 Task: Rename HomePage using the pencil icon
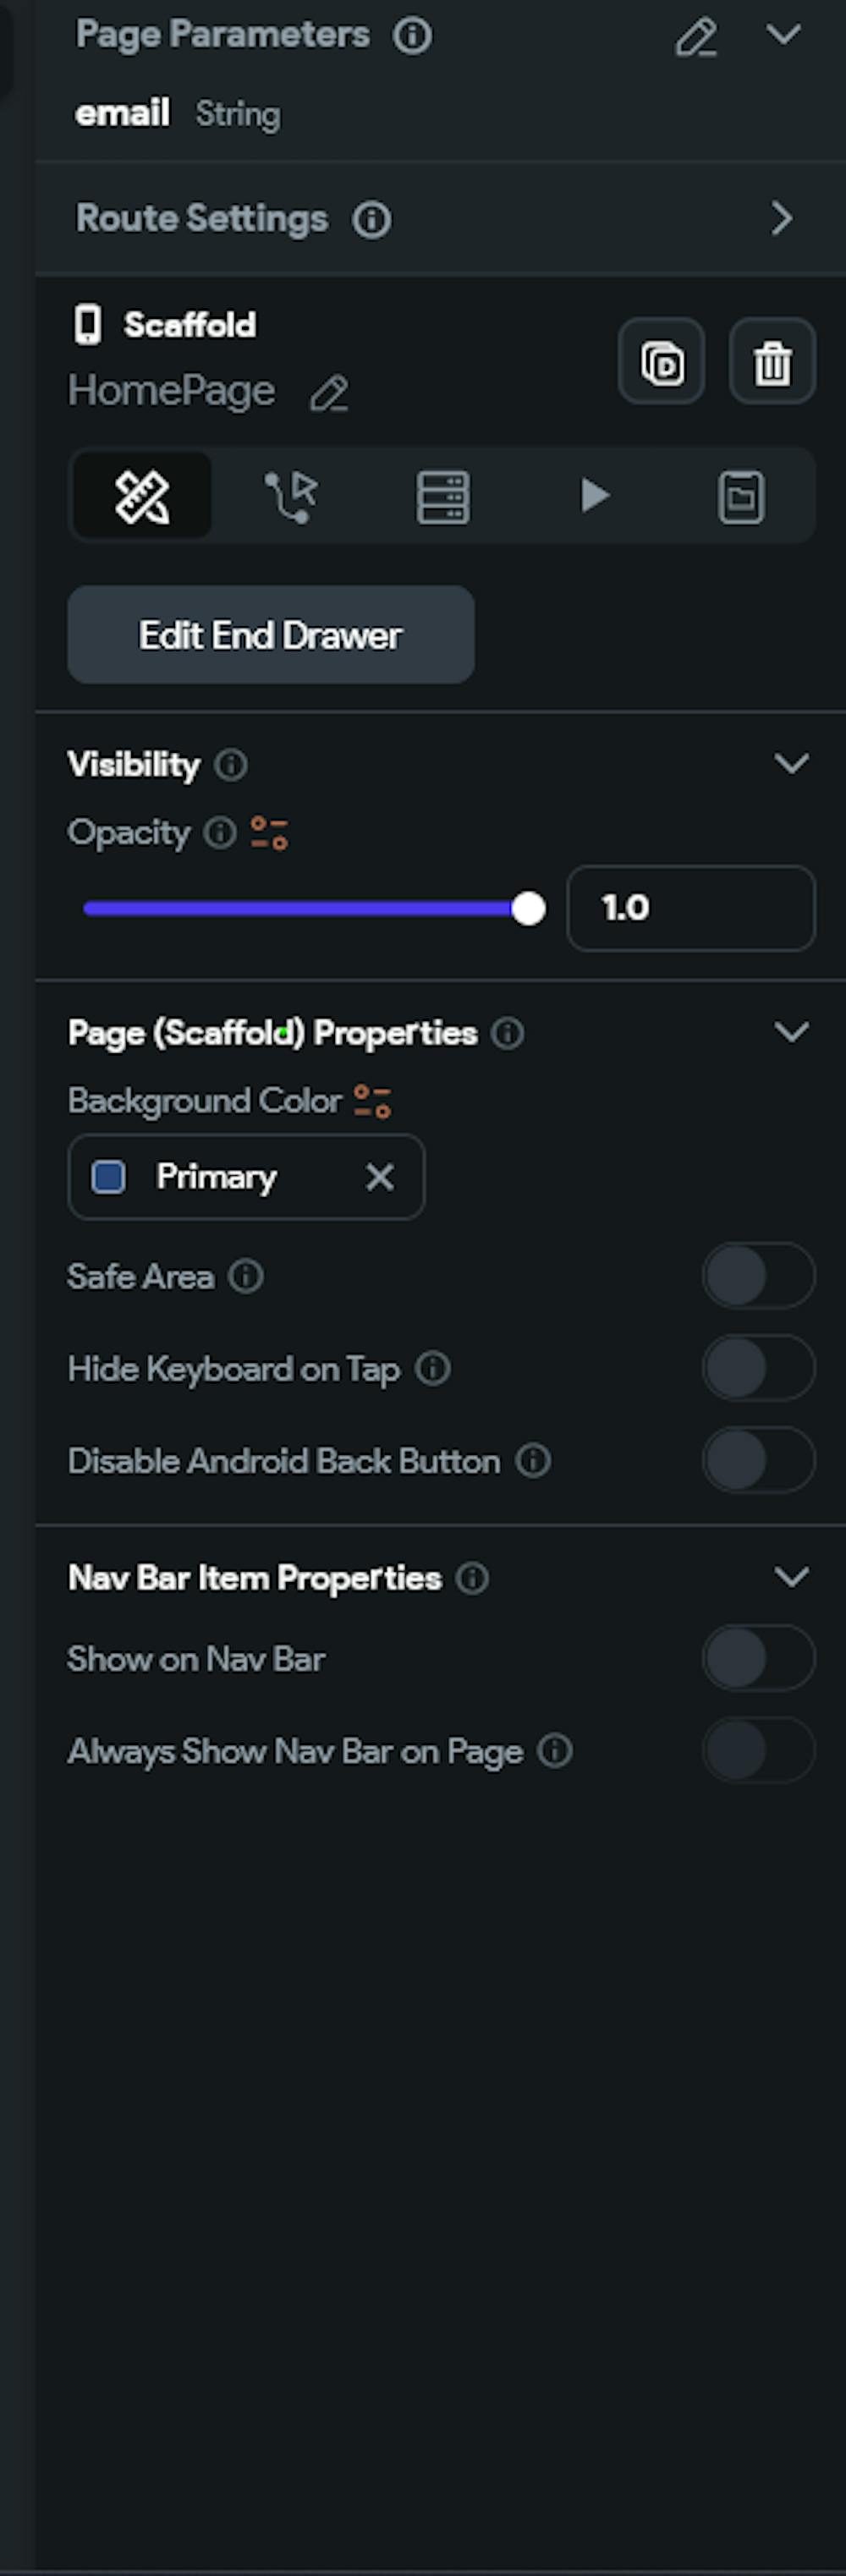pos(329,393)
